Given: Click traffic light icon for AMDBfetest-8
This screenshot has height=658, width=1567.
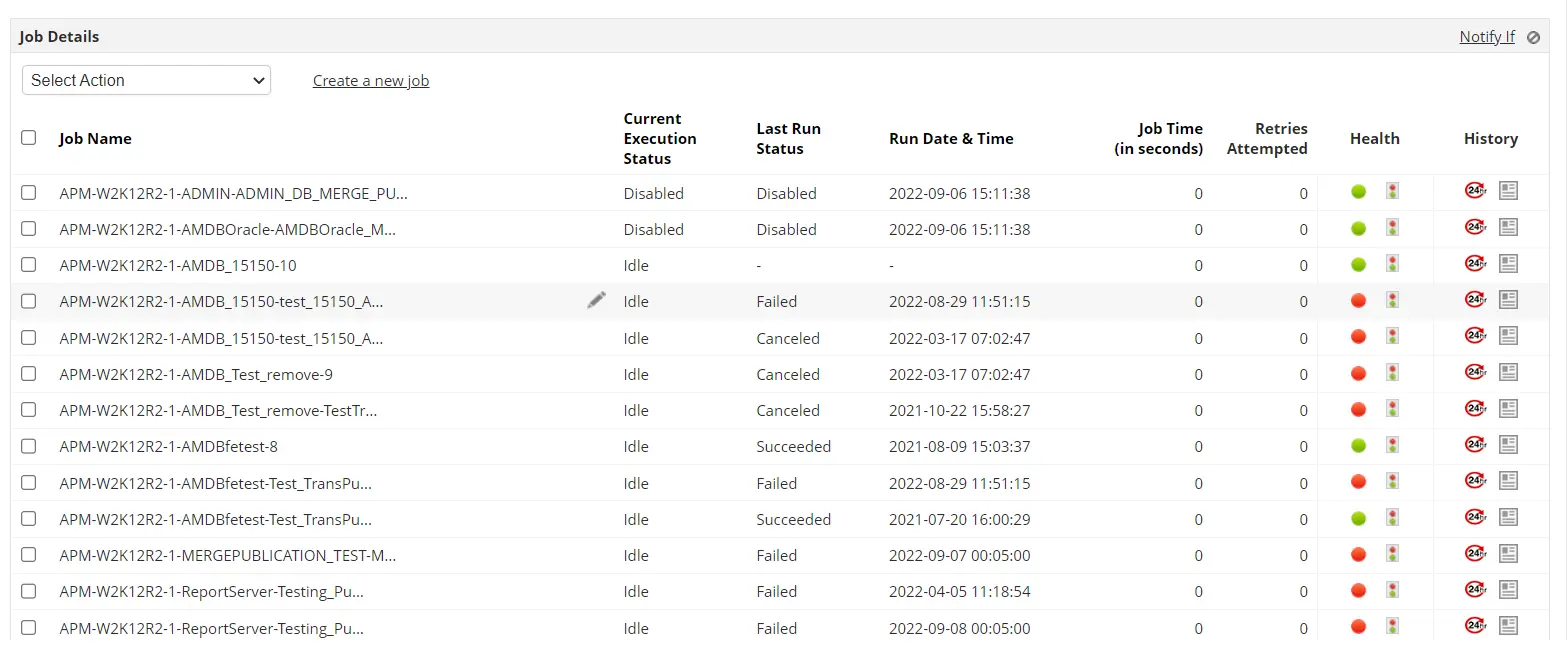Looking at the screenshot, I should click(x=1392, y=445).
